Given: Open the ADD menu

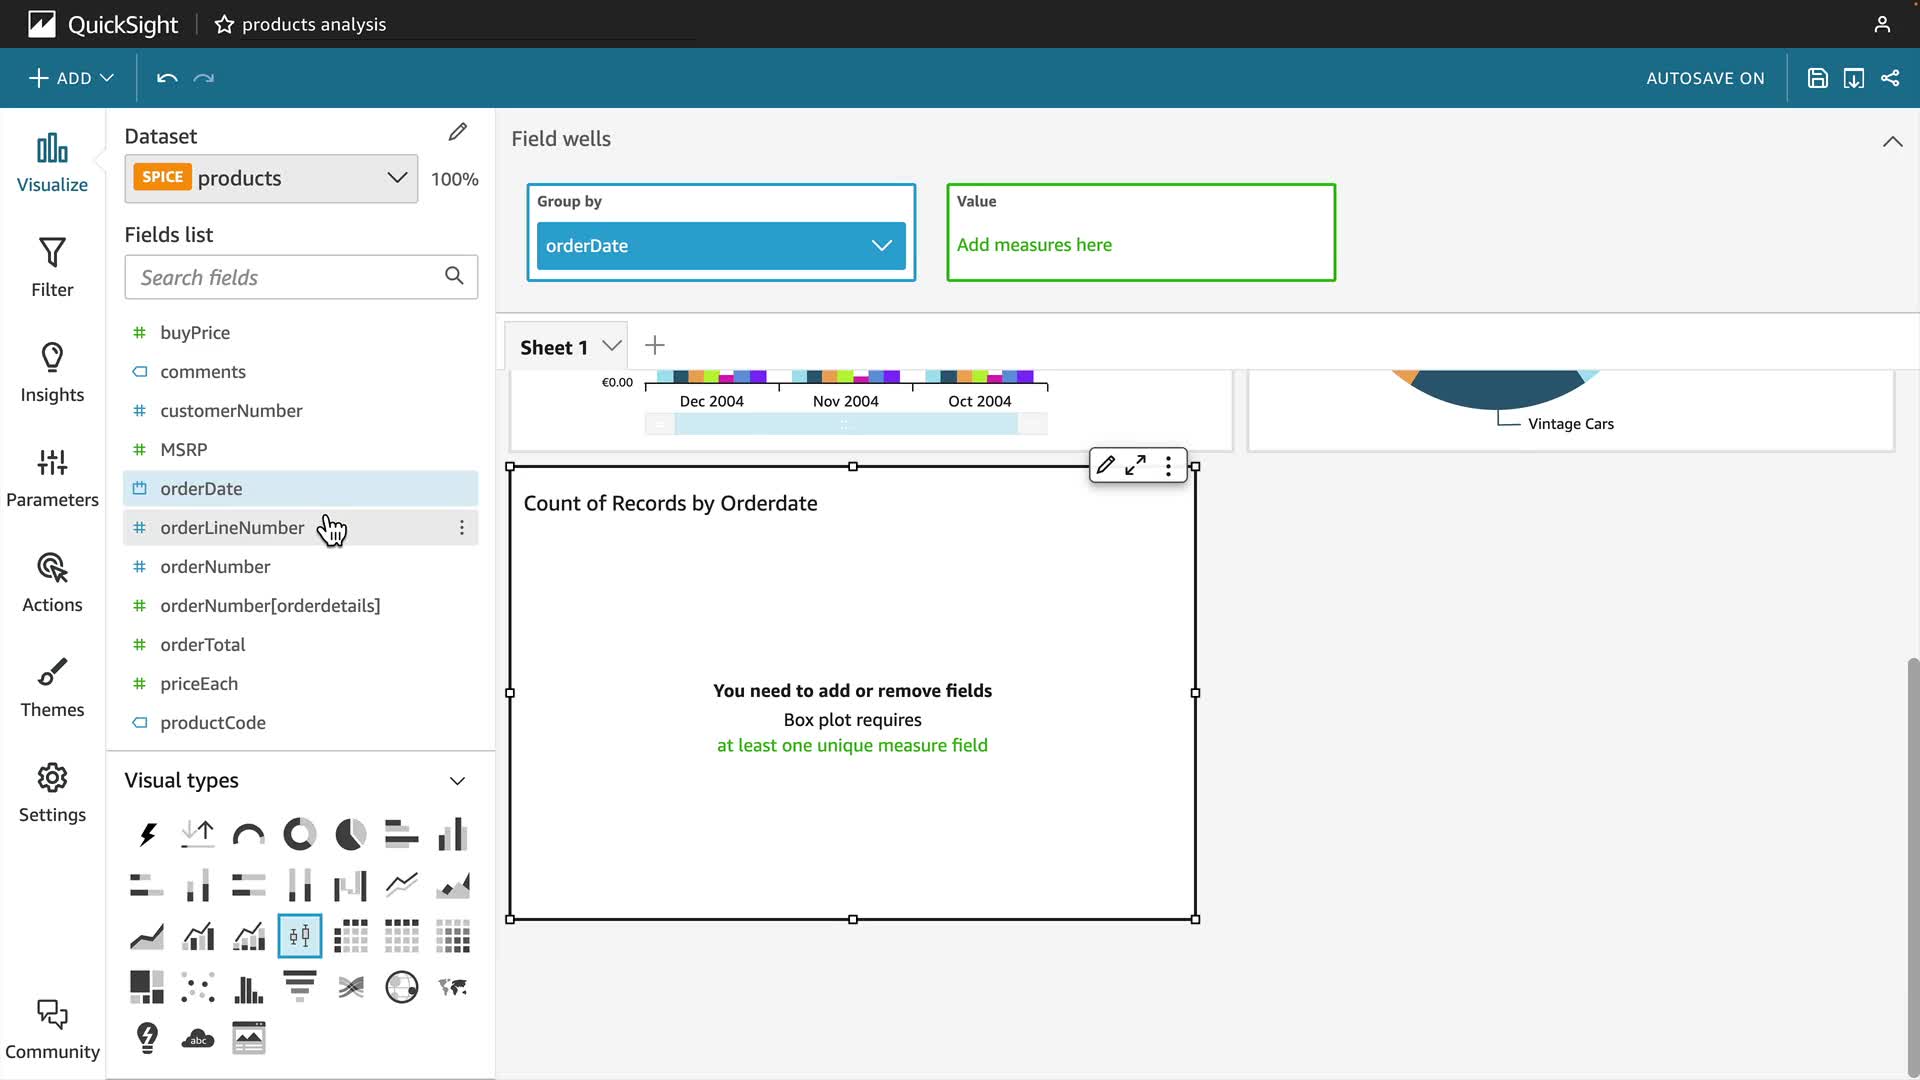Looking at the screenshot, I should [71, 78].
